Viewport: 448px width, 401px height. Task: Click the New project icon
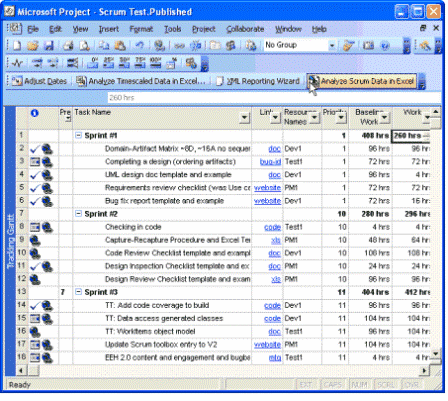click(16, 46)
